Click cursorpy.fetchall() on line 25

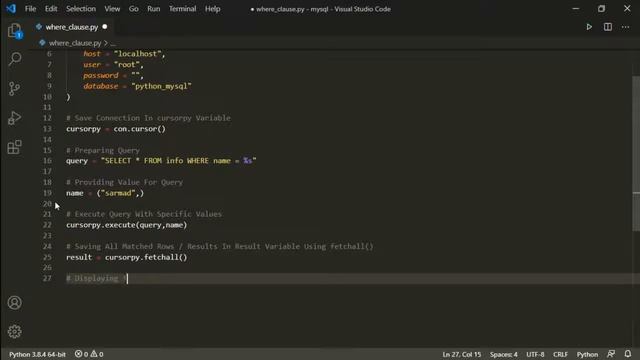(x=146, y=257)
